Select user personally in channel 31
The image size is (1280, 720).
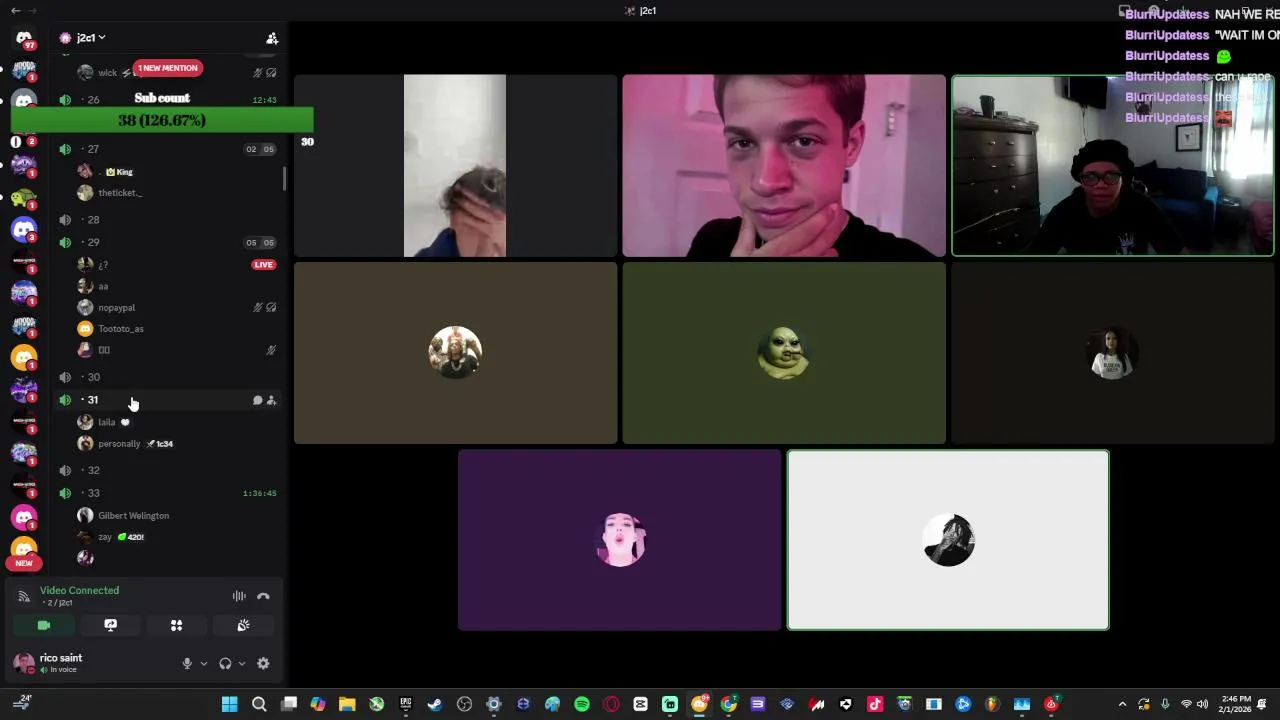pos(119,444)
